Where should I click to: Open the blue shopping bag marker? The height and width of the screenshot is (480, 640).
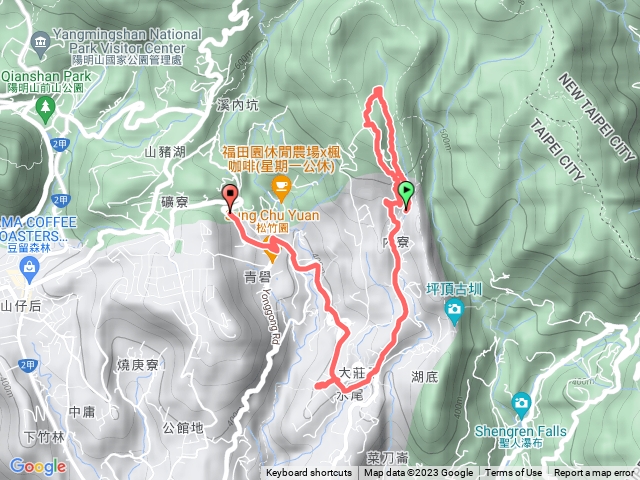coord(29,271)
